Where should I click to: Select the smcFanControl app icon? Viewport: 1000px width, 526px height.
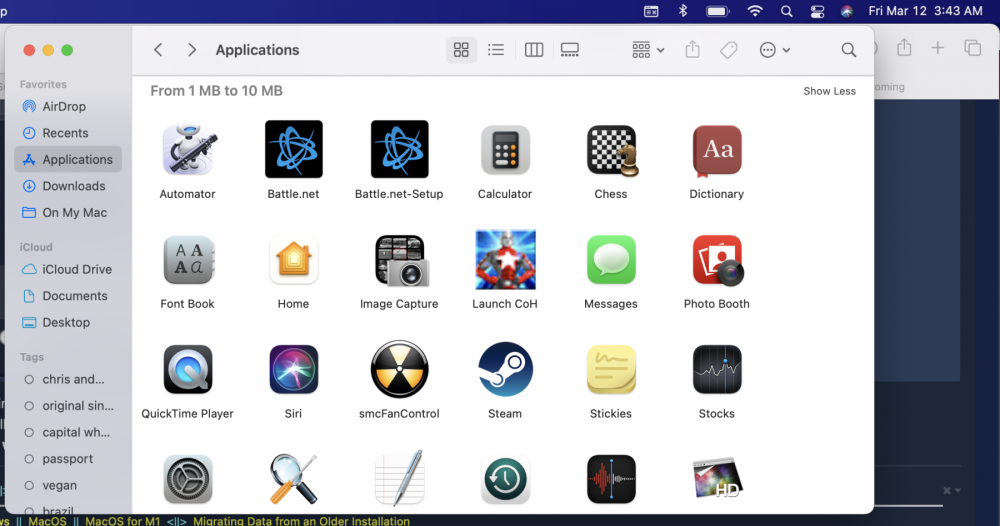(x=399, y=369)
